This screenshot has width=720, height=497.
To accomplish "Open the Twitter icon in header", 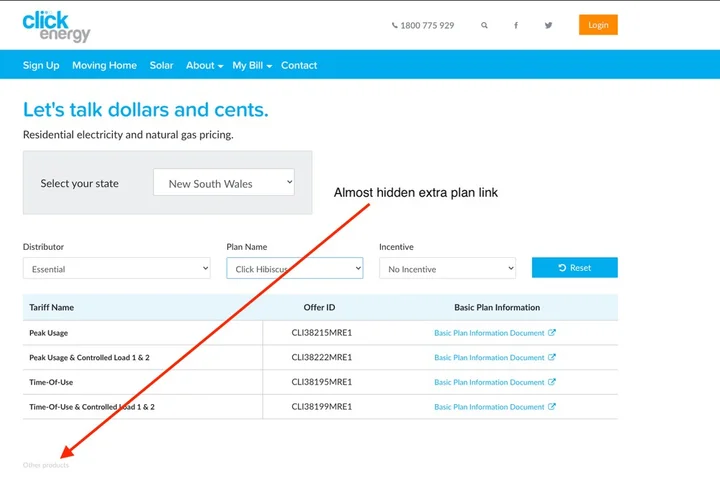I will tap(548, 25).
